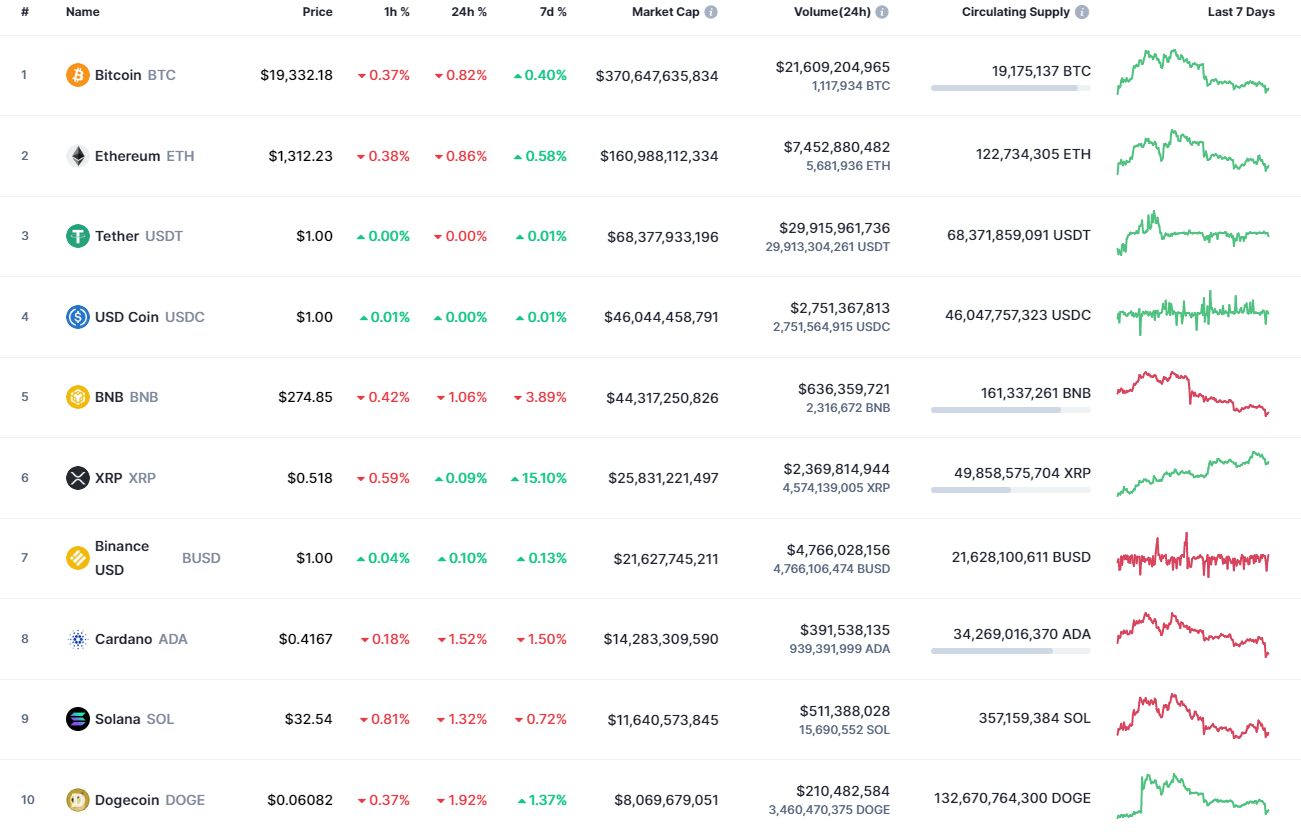The image size is (1301, 832).
Task: Click Bitcoin's circulating supply progress bar
Action: click(1010, 88)
